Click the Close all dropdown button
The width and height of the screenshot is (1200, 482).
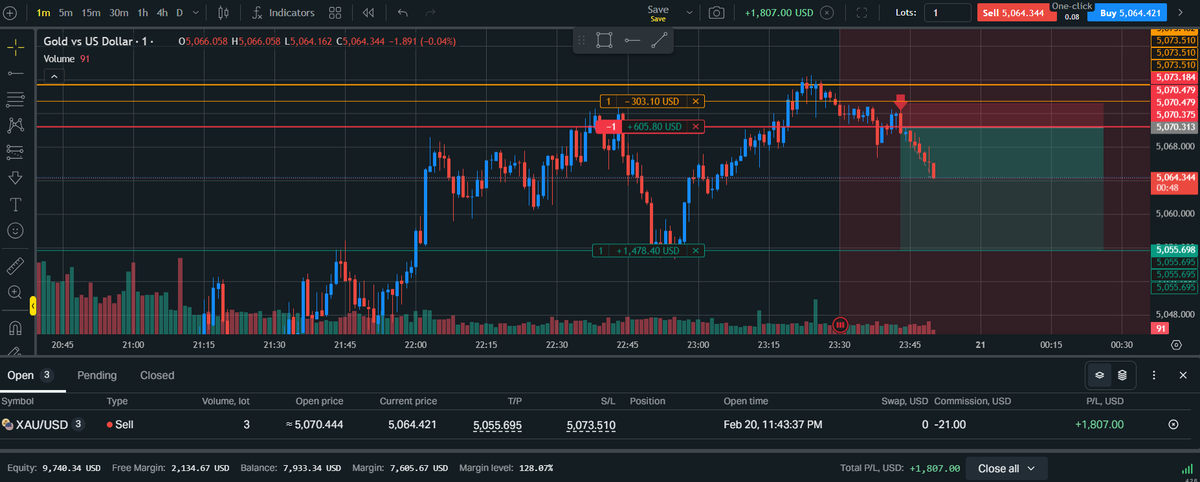(x=1008, y=468)
